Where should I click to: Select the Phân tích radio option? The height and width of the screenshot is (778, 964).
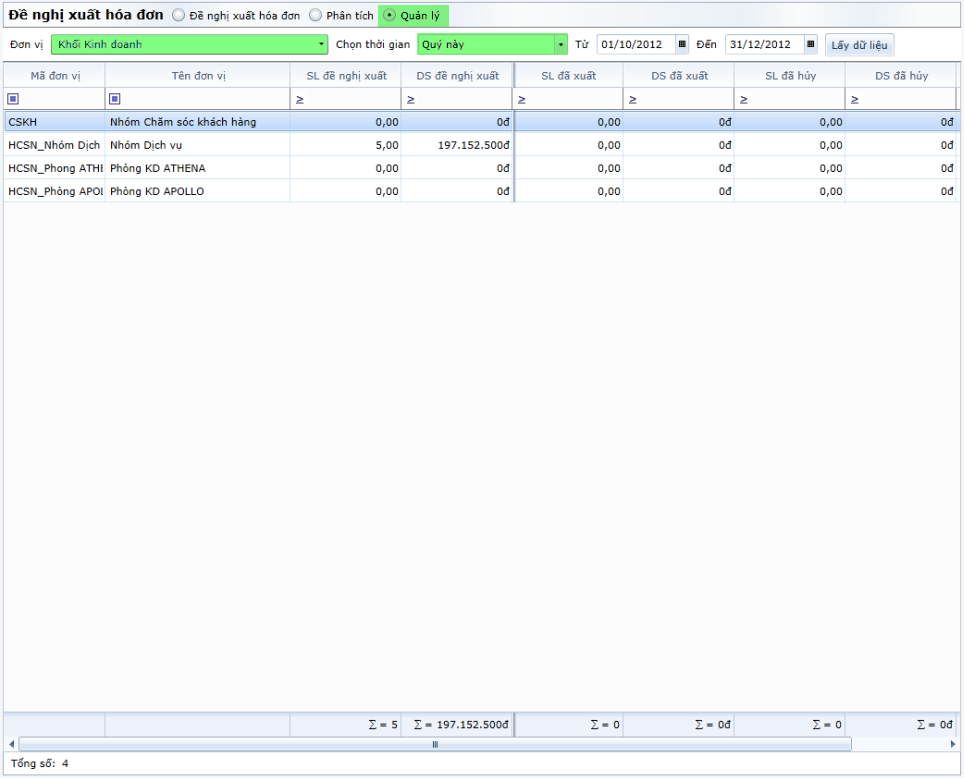point(315,16)
